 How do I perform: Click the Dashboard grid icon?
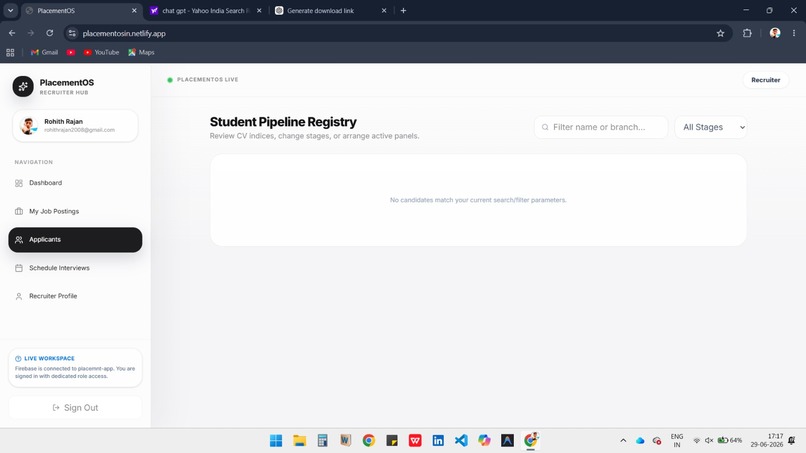tap(19, 183)
